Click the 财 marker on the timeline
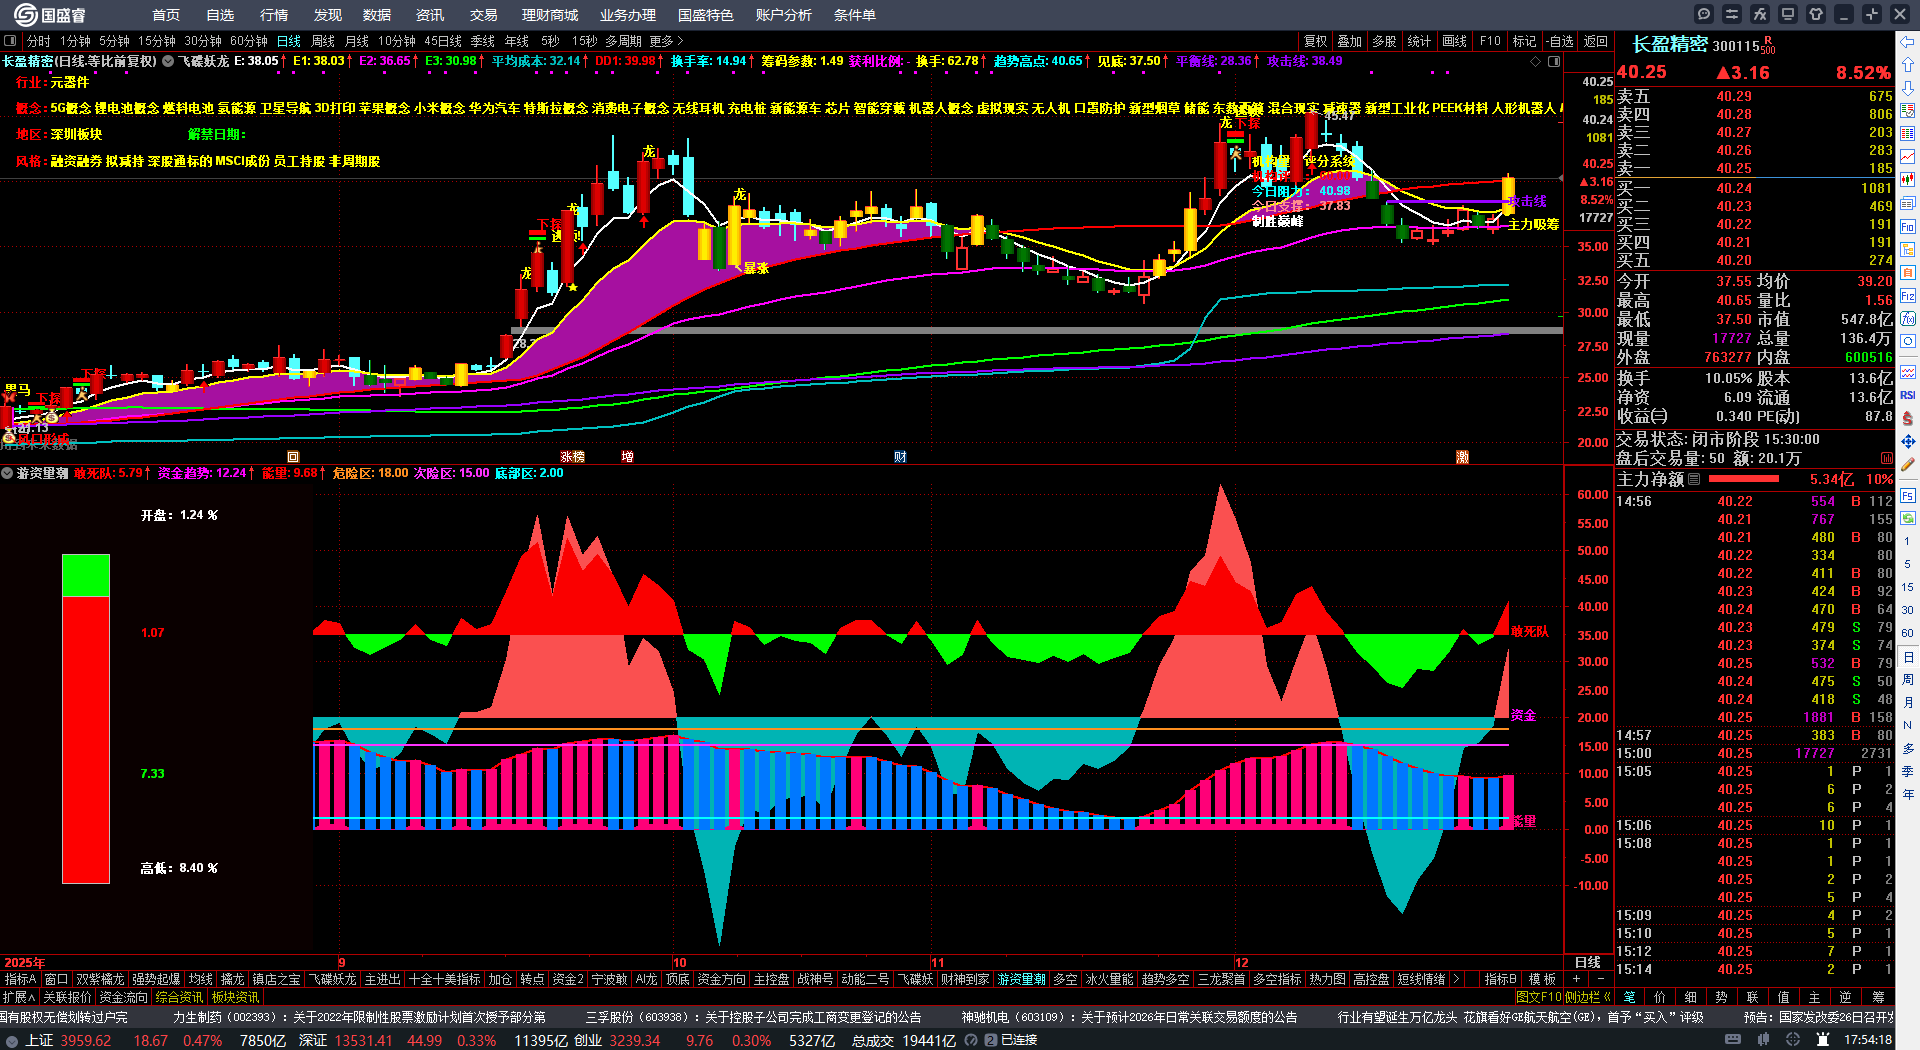 tap(900, 457)
